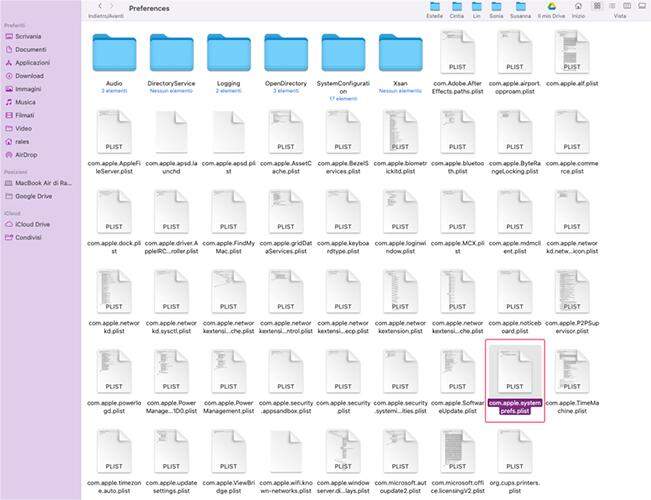Switch to gallery view
This screenshot has width=651, height=500.
click(642, 6)
